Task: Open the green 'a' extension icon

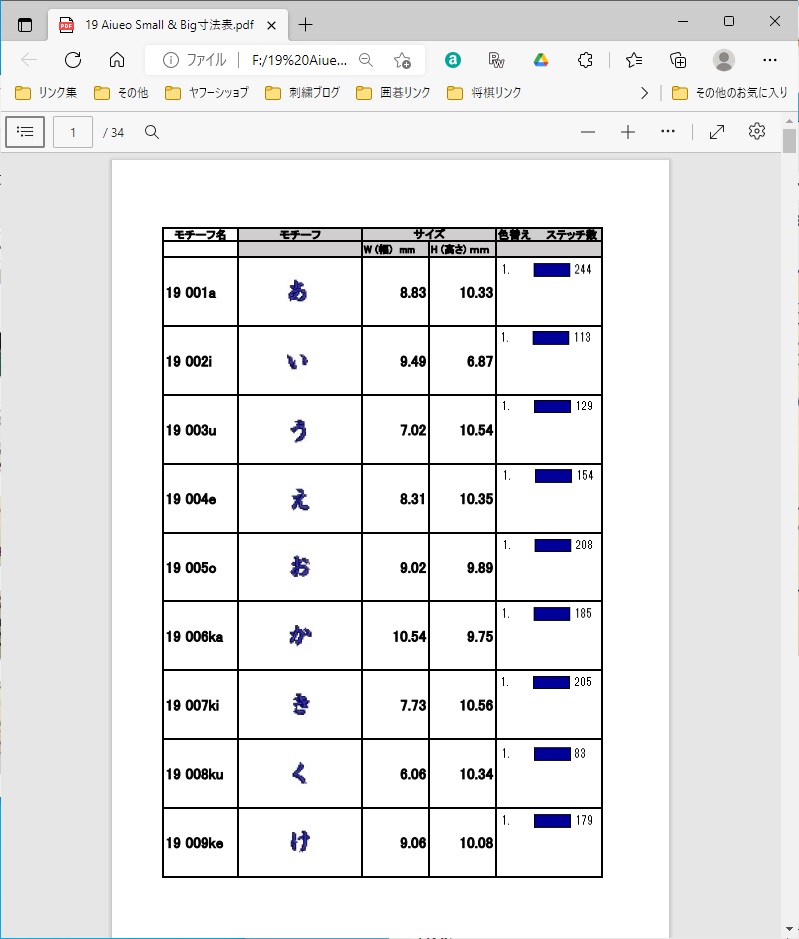Action: pos(453,60)
